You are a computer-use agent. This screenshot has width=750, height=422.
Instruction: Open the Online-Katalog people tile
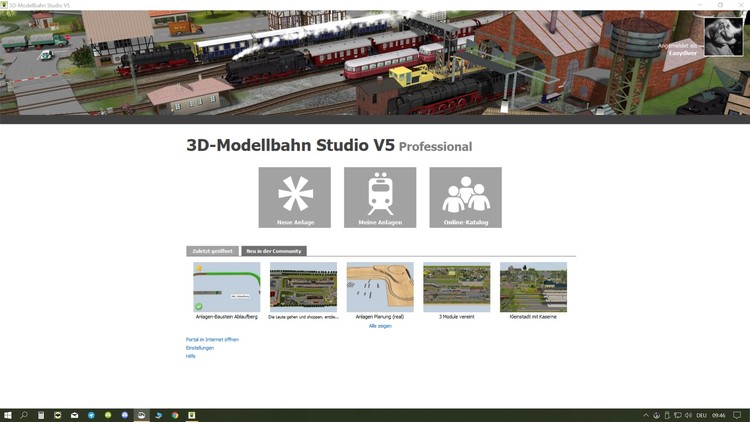point(465,197)
